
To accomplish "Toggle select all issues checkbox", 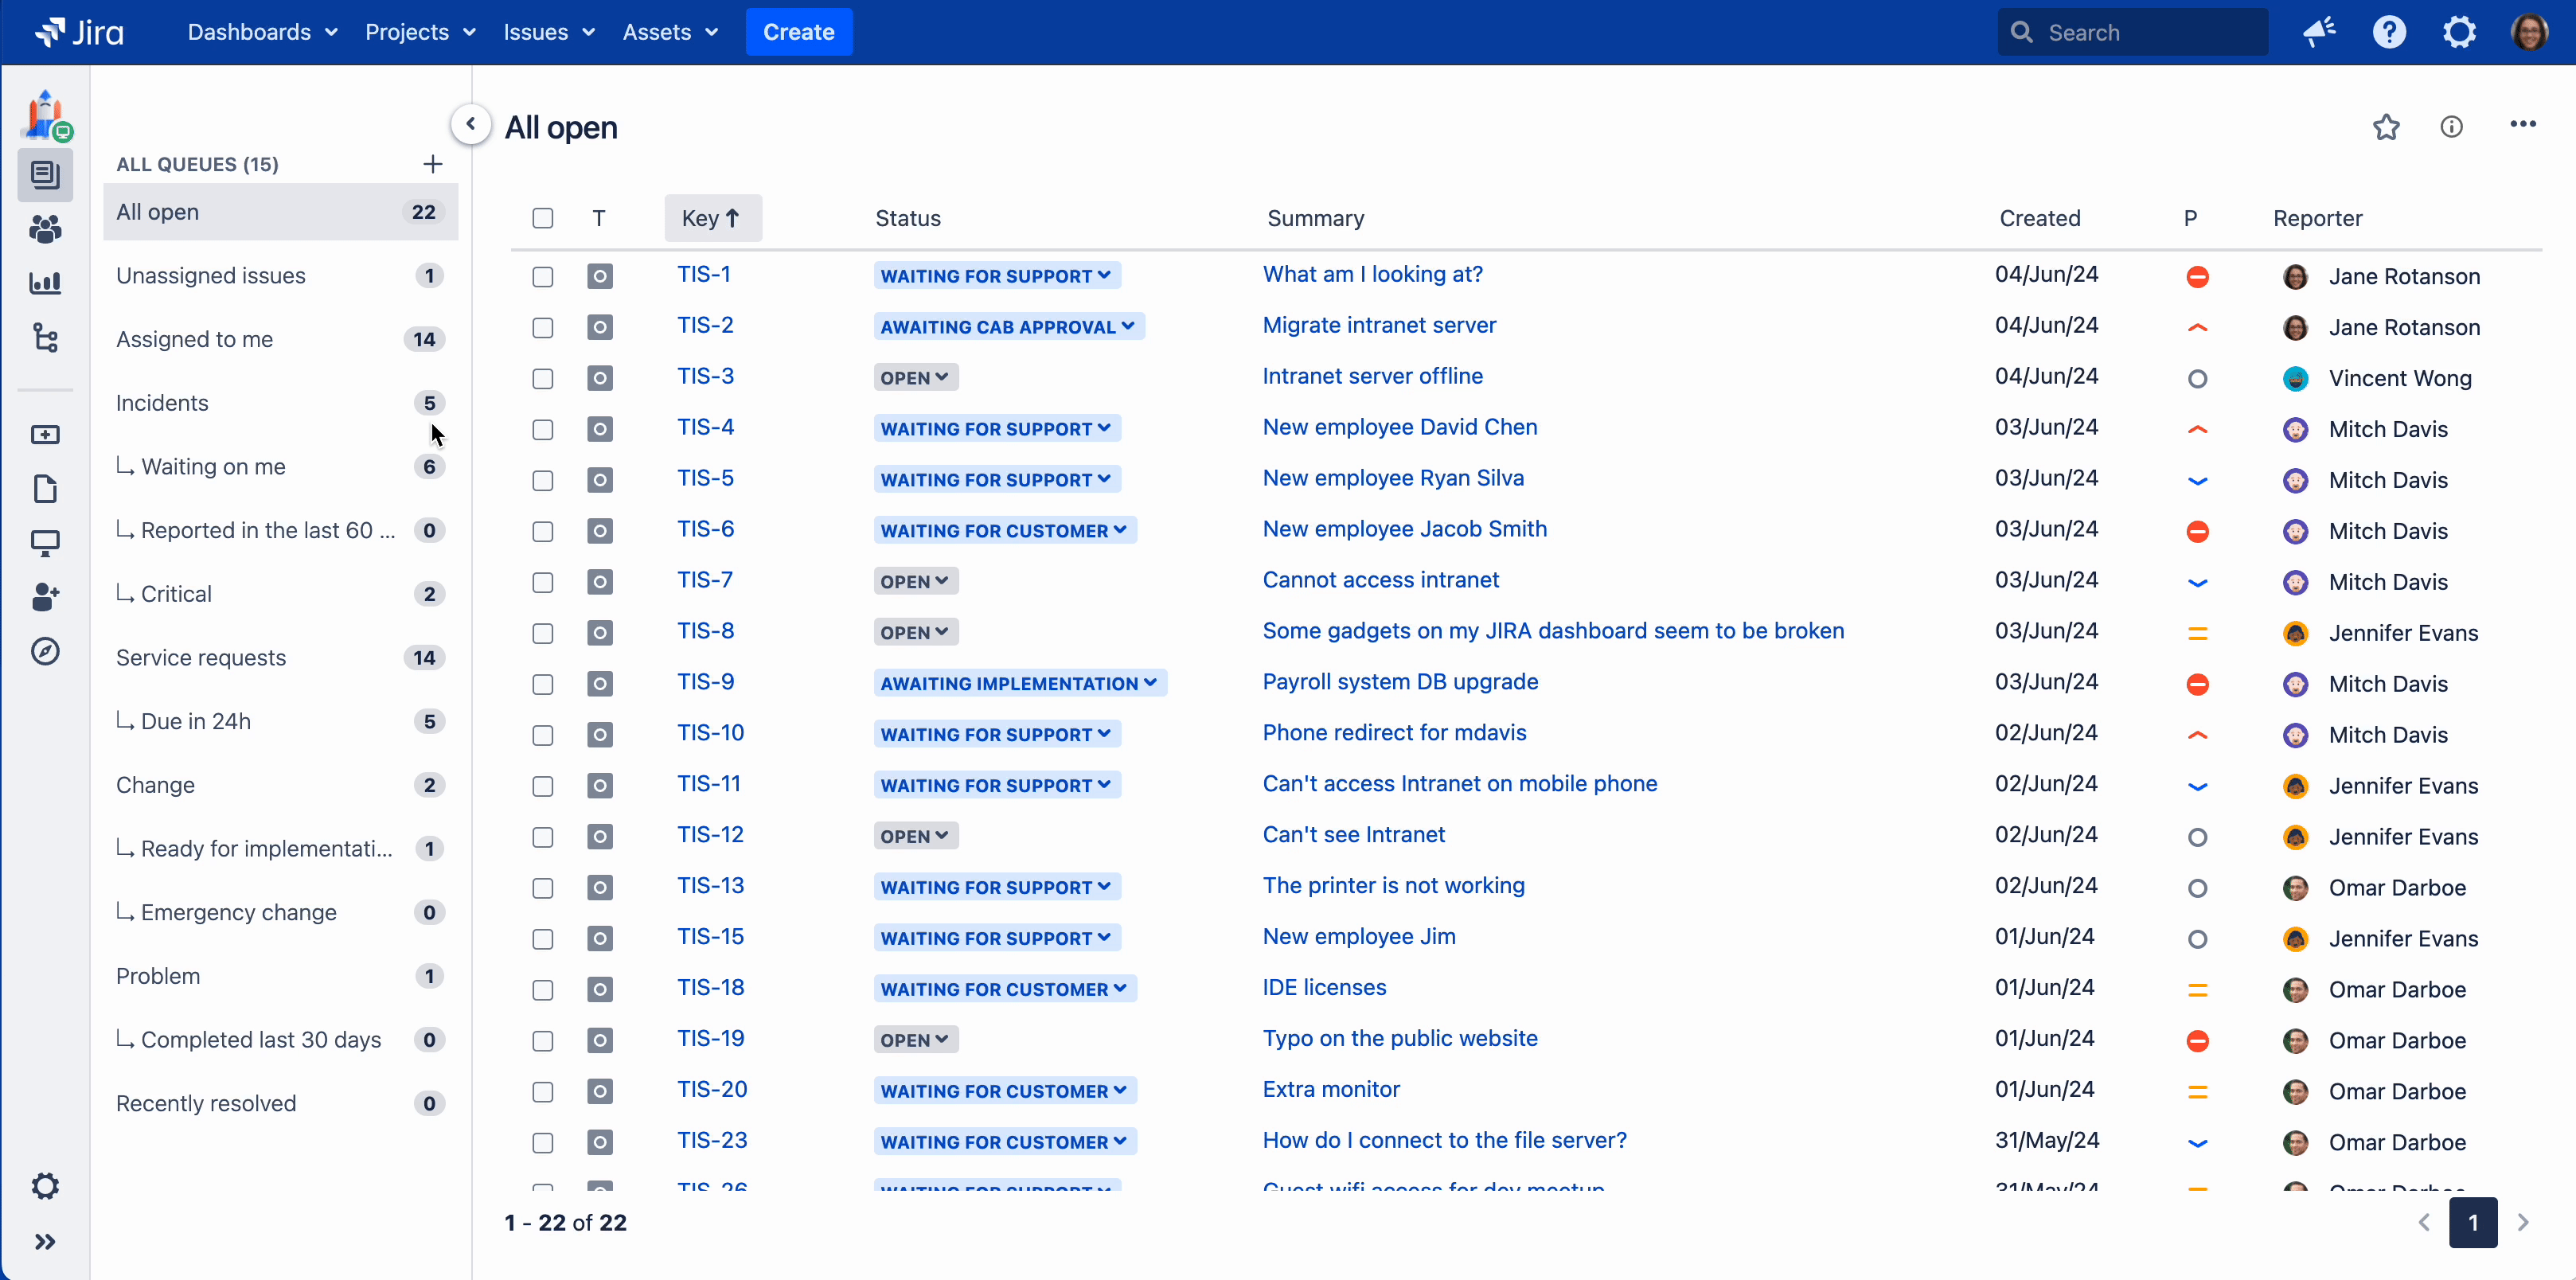I will point(542,215).
